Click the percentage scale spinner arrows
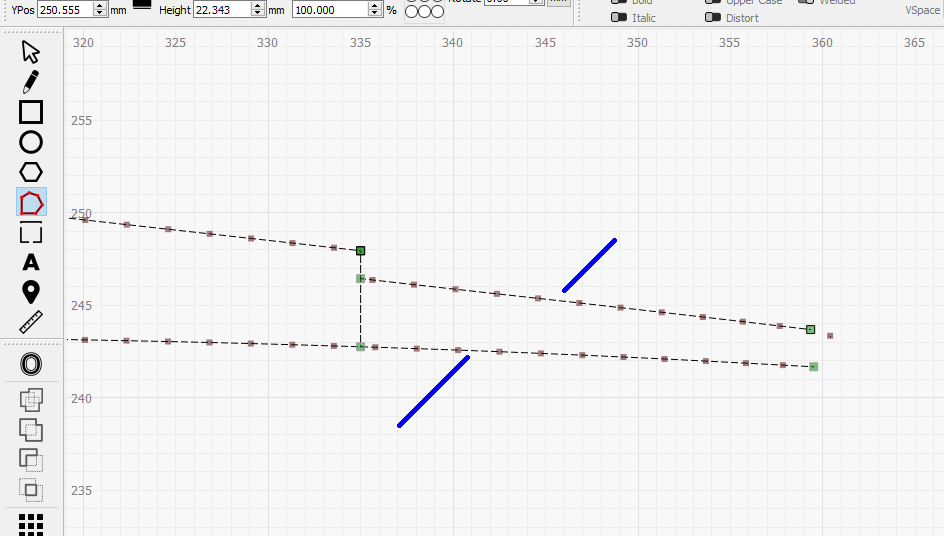 (375, 9)
